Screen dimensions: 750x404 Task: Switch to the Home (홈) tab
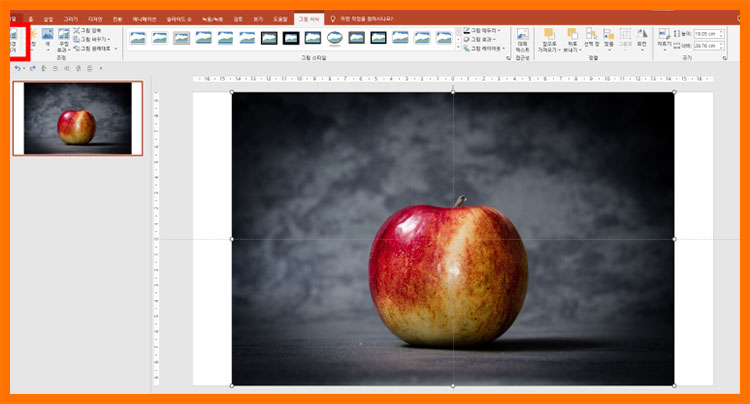31,19
